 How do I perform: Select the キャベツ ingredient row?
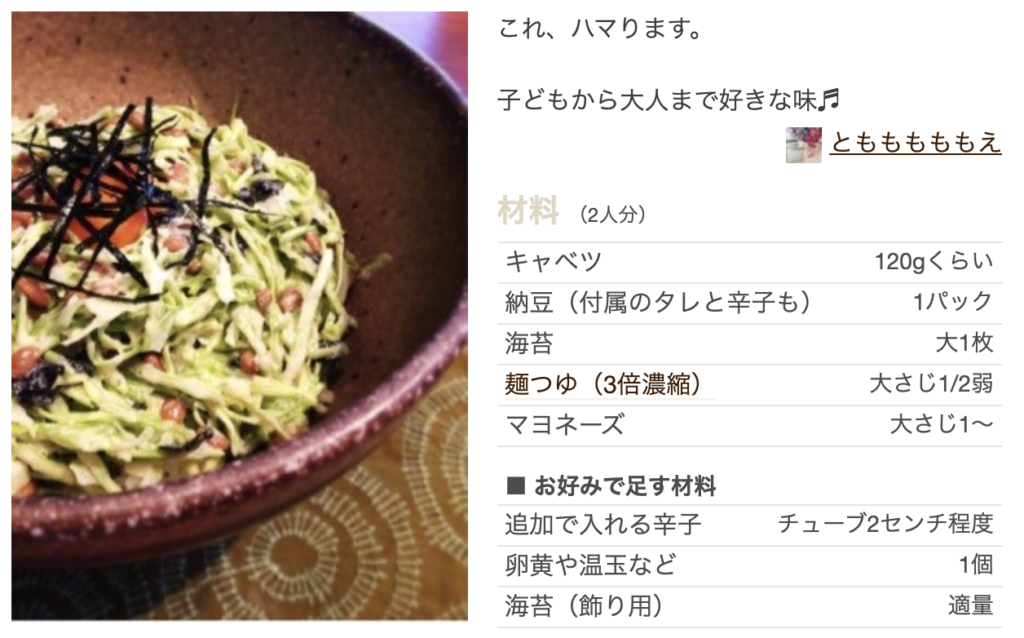coord(750,262)
